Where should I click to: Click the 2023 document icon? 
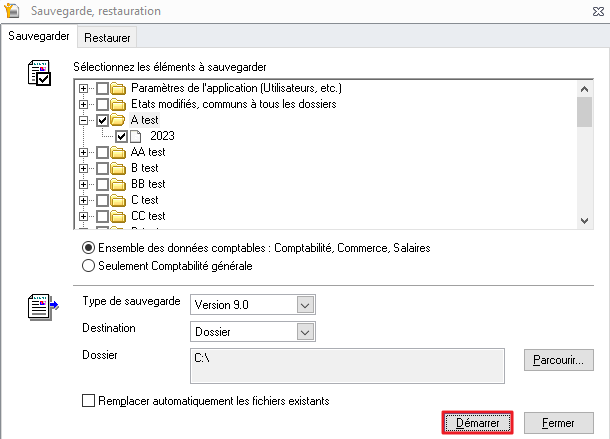tap(137, 136)
